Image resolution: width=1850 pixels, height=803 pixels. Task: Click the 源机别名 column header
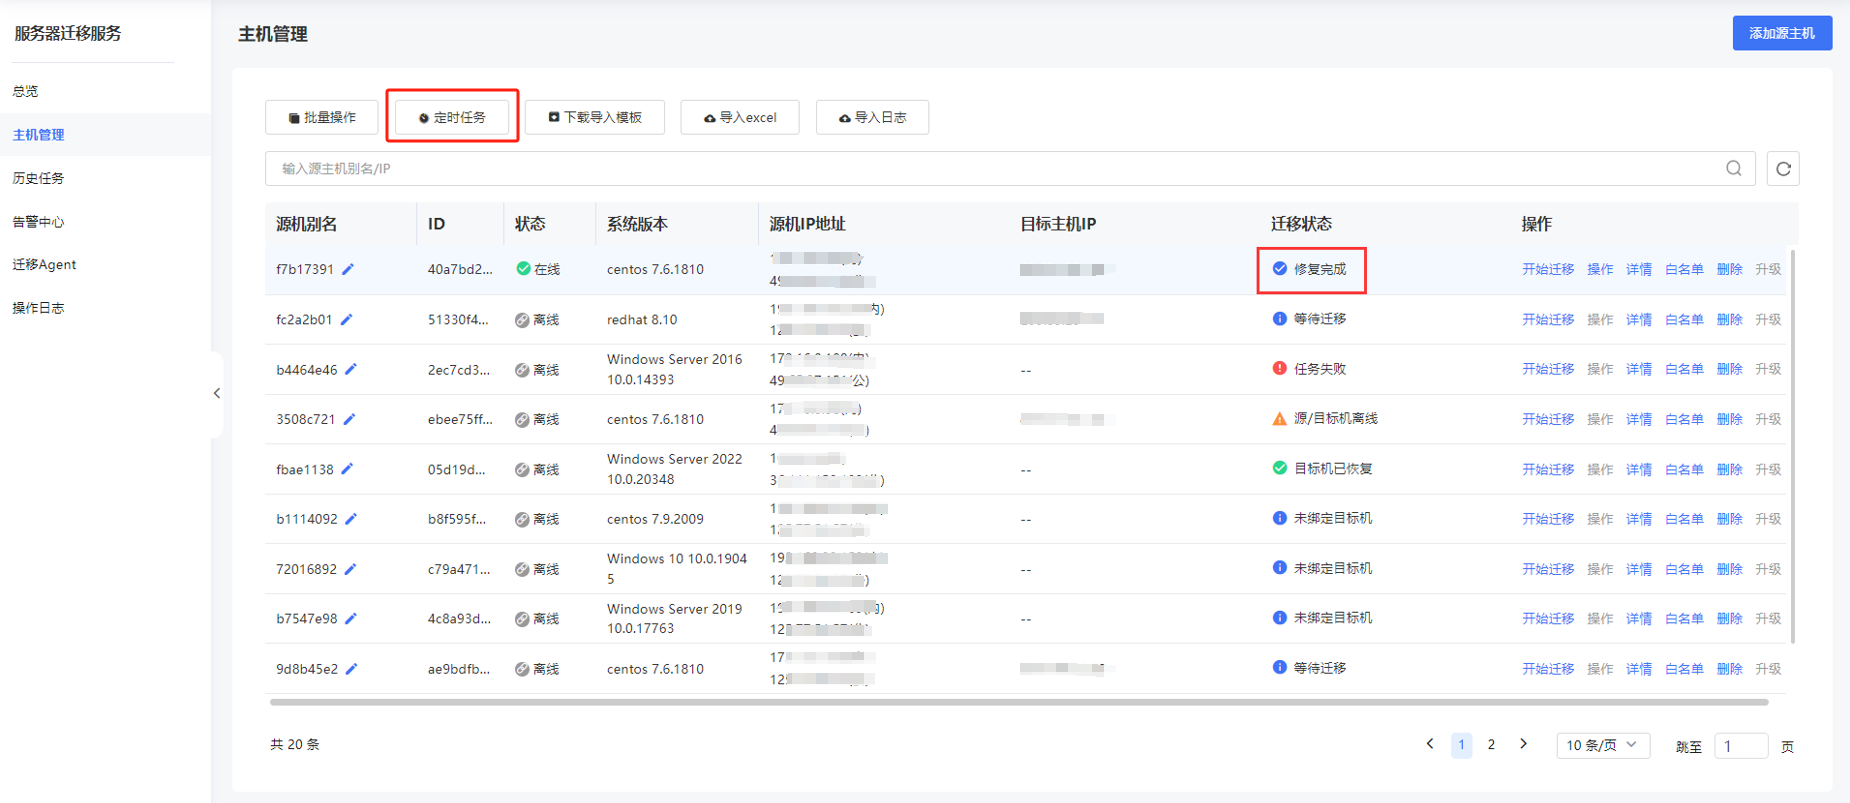click(306, 224)
